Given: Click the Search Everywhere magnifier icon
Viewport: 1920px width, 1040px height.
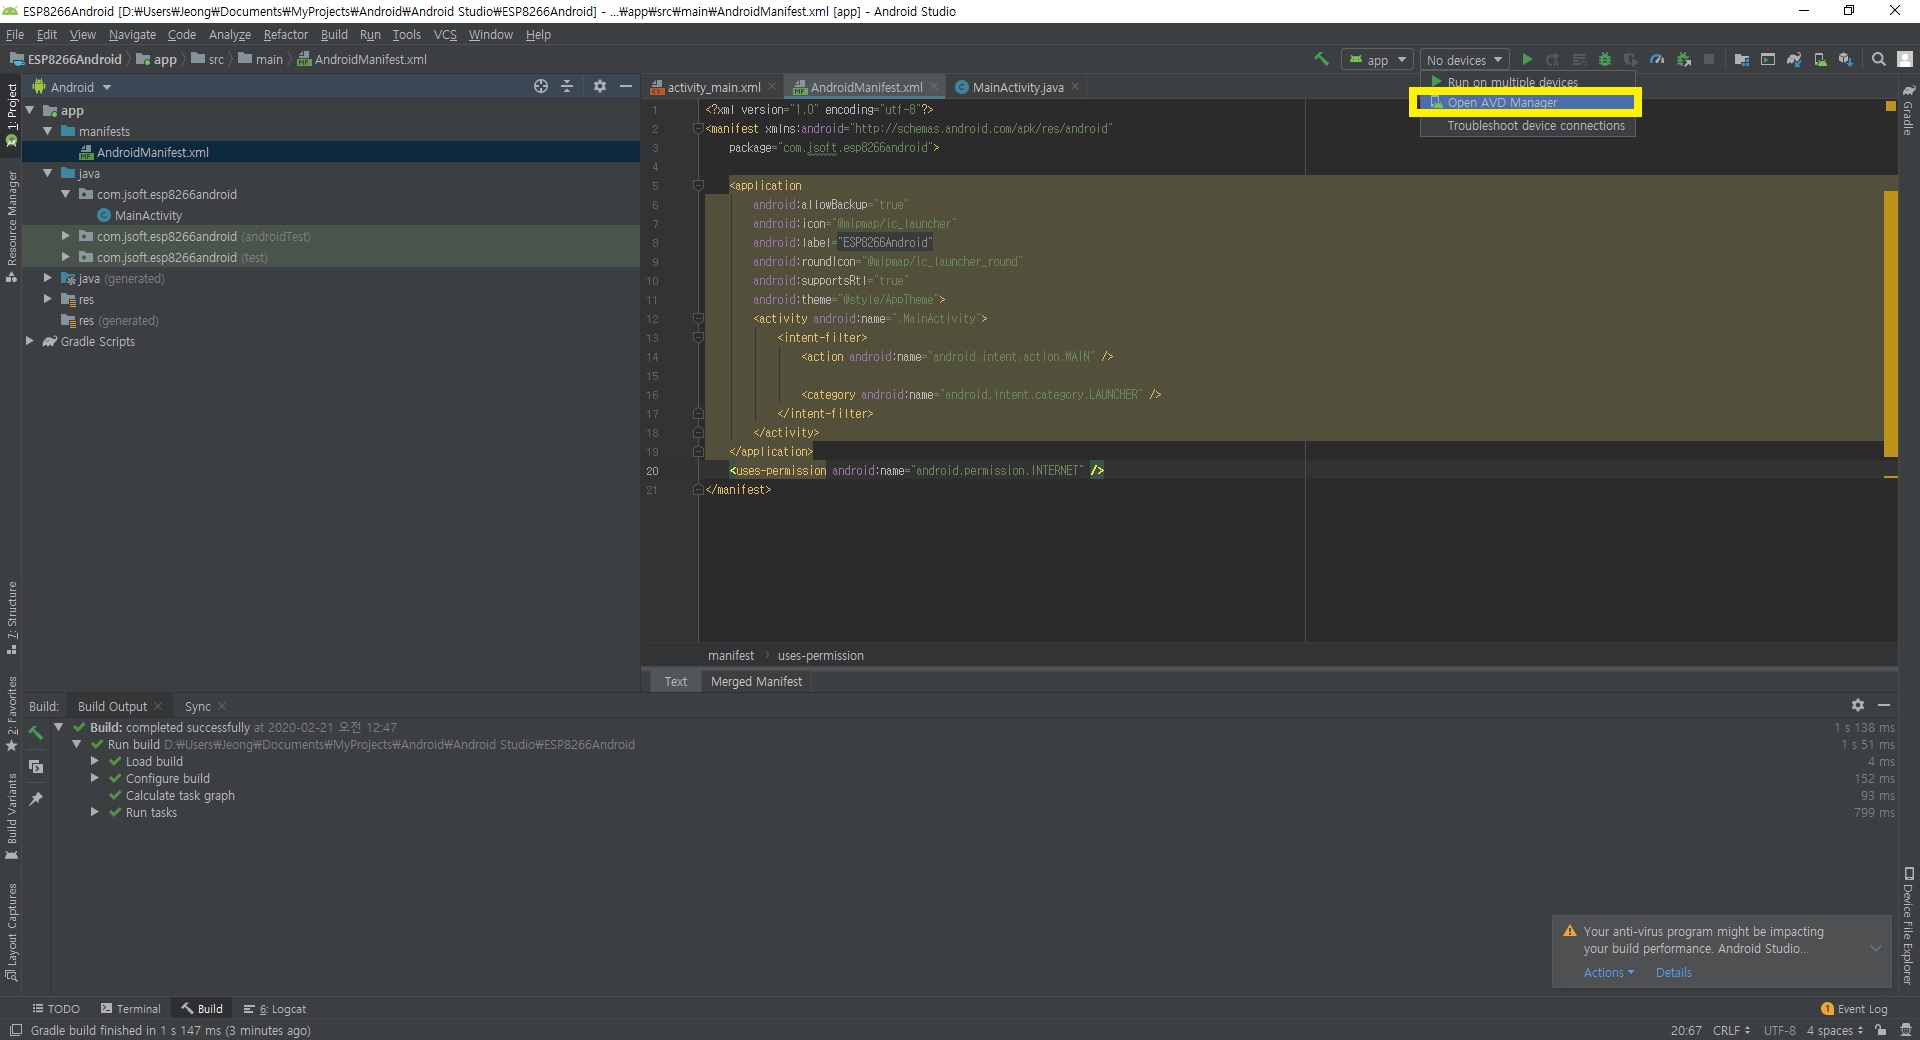Looking at the screenshot, I should click(1879, 60).
